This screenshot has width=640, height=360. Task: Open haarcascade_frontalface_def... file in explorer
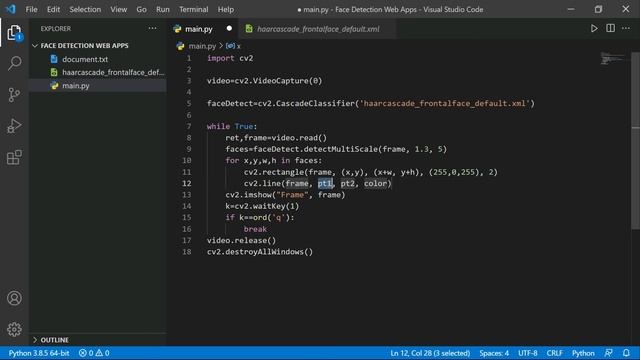(x=113, y=72)
